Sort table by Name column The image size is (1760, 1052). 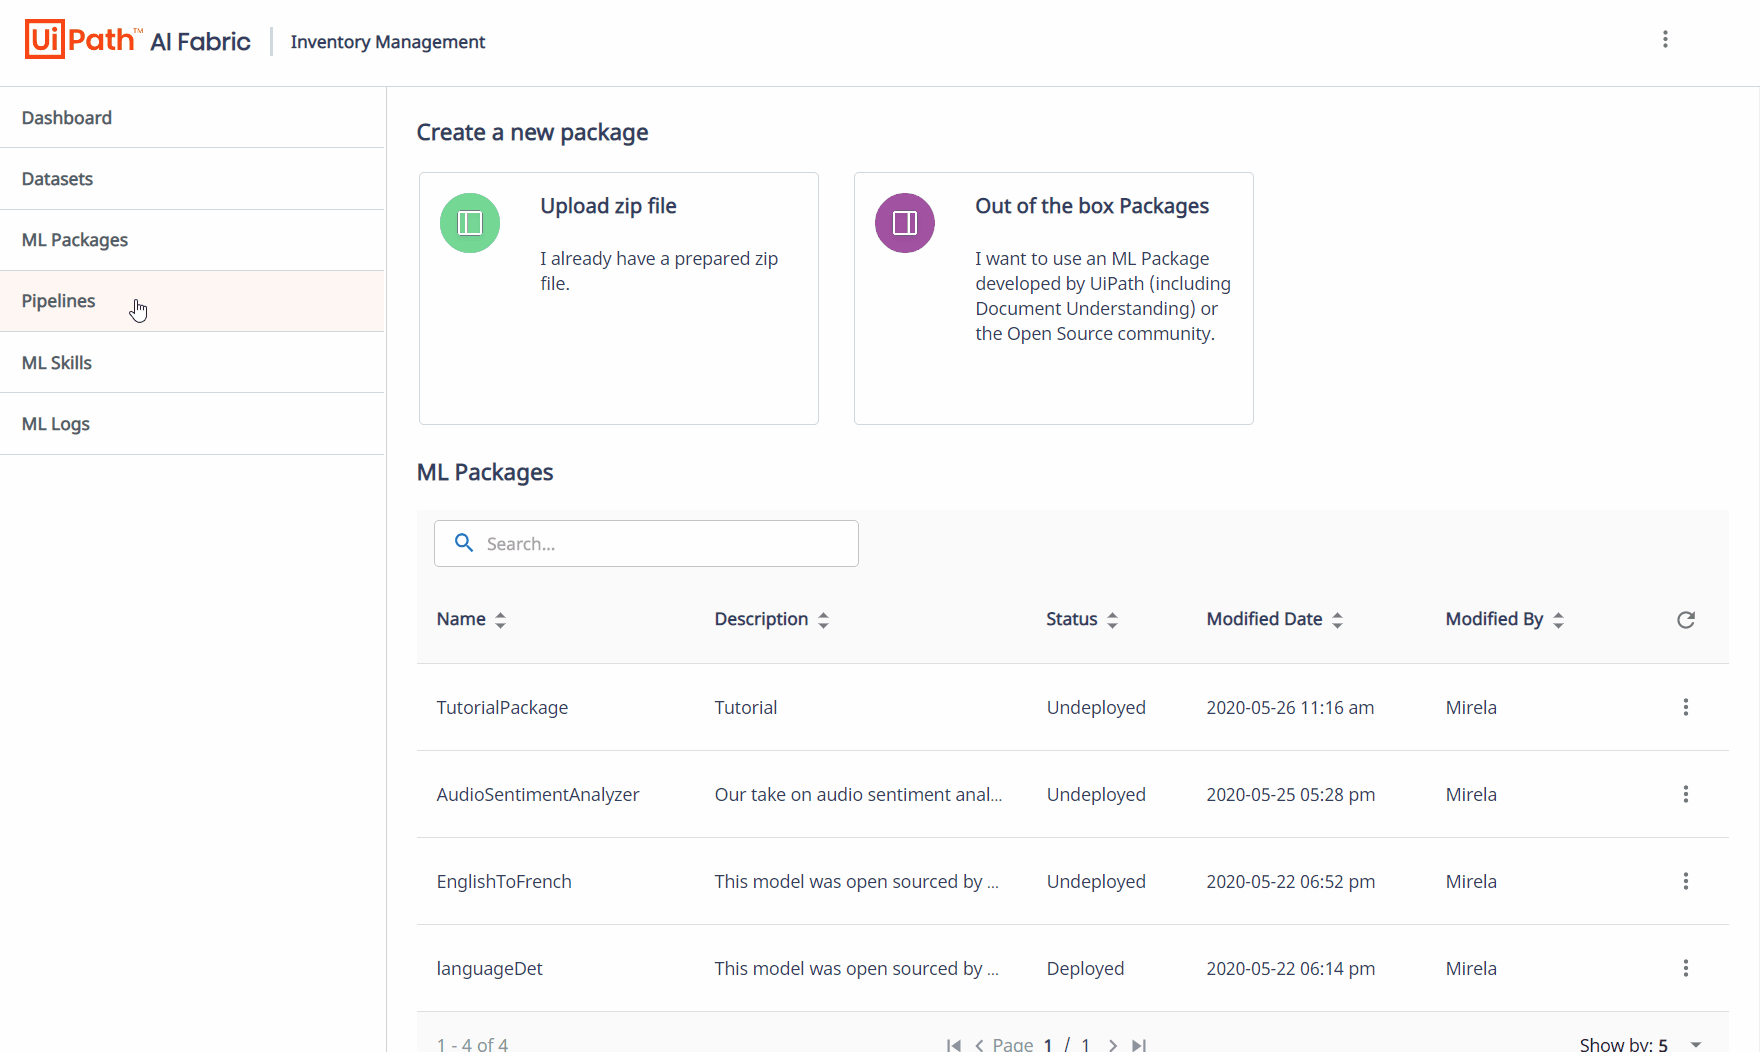point(471,619)
